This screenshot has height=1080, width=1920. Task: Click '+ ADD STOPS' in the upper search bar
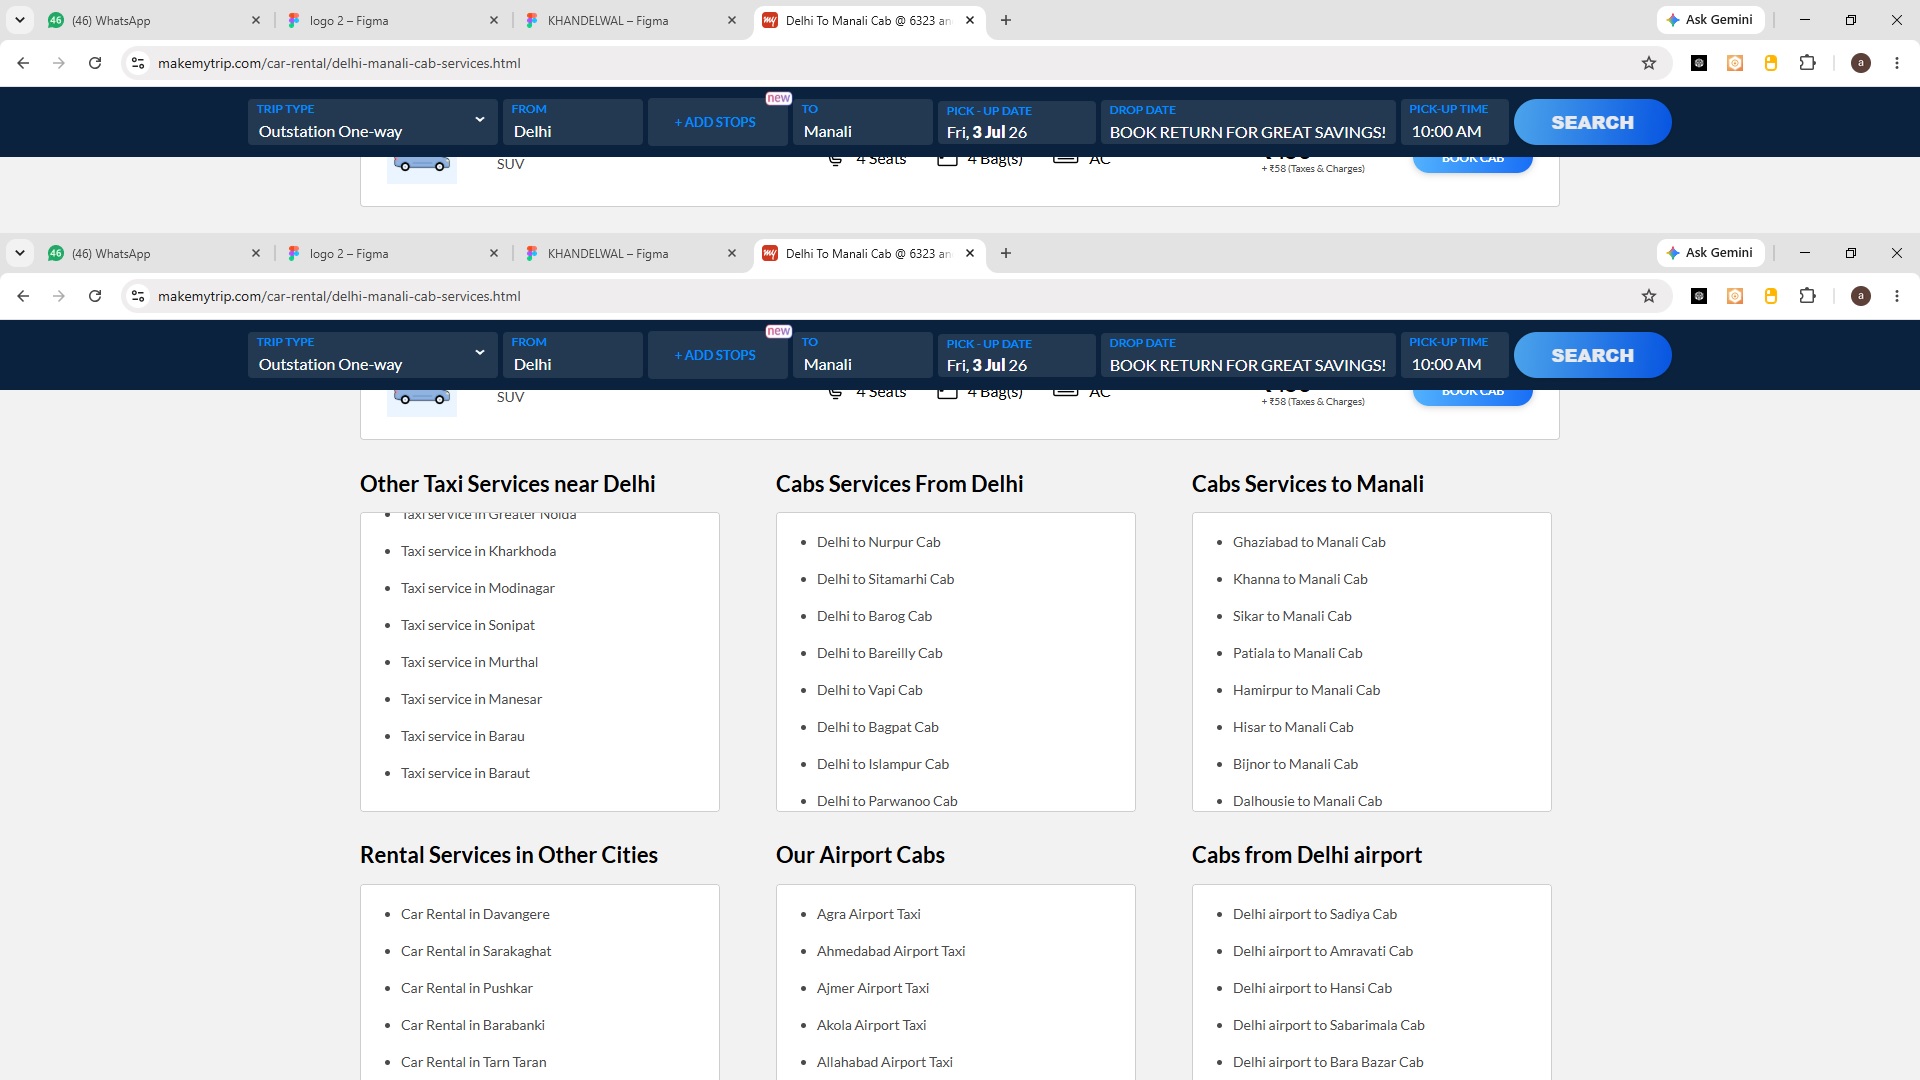pos(715,122)
